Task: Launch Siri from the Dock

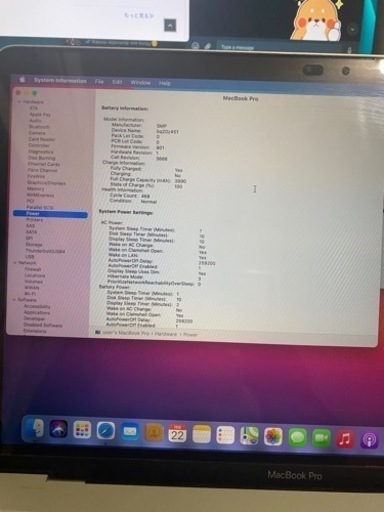Action: (59, 429)
